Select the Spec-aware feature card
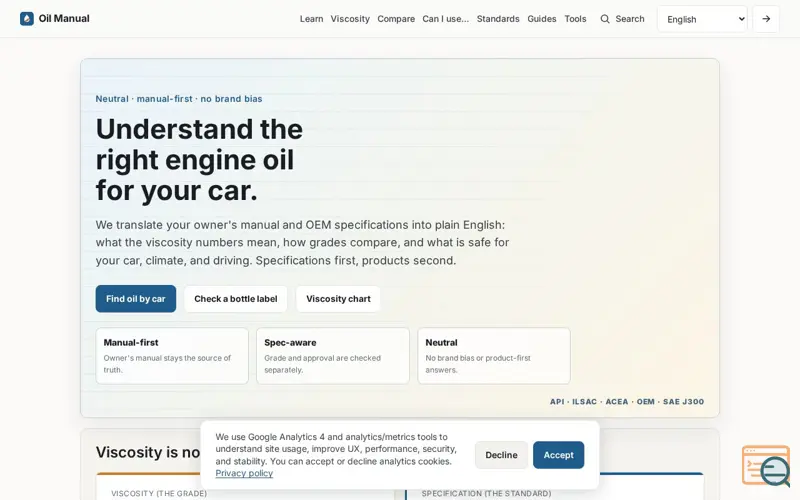The height and width of the screenshot is (500, 800). point(333,356)
